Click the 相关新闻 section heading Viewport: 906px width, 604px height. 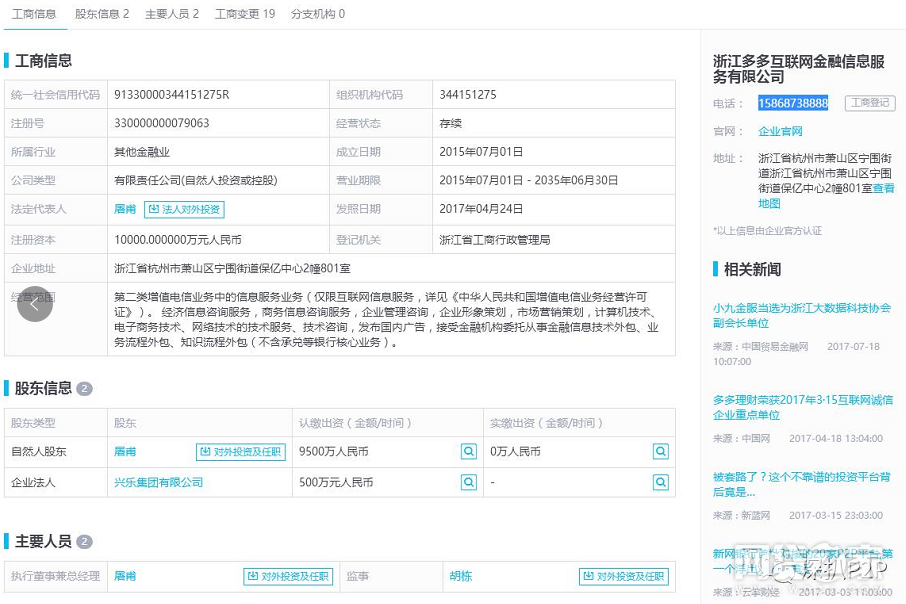(752, 269)
